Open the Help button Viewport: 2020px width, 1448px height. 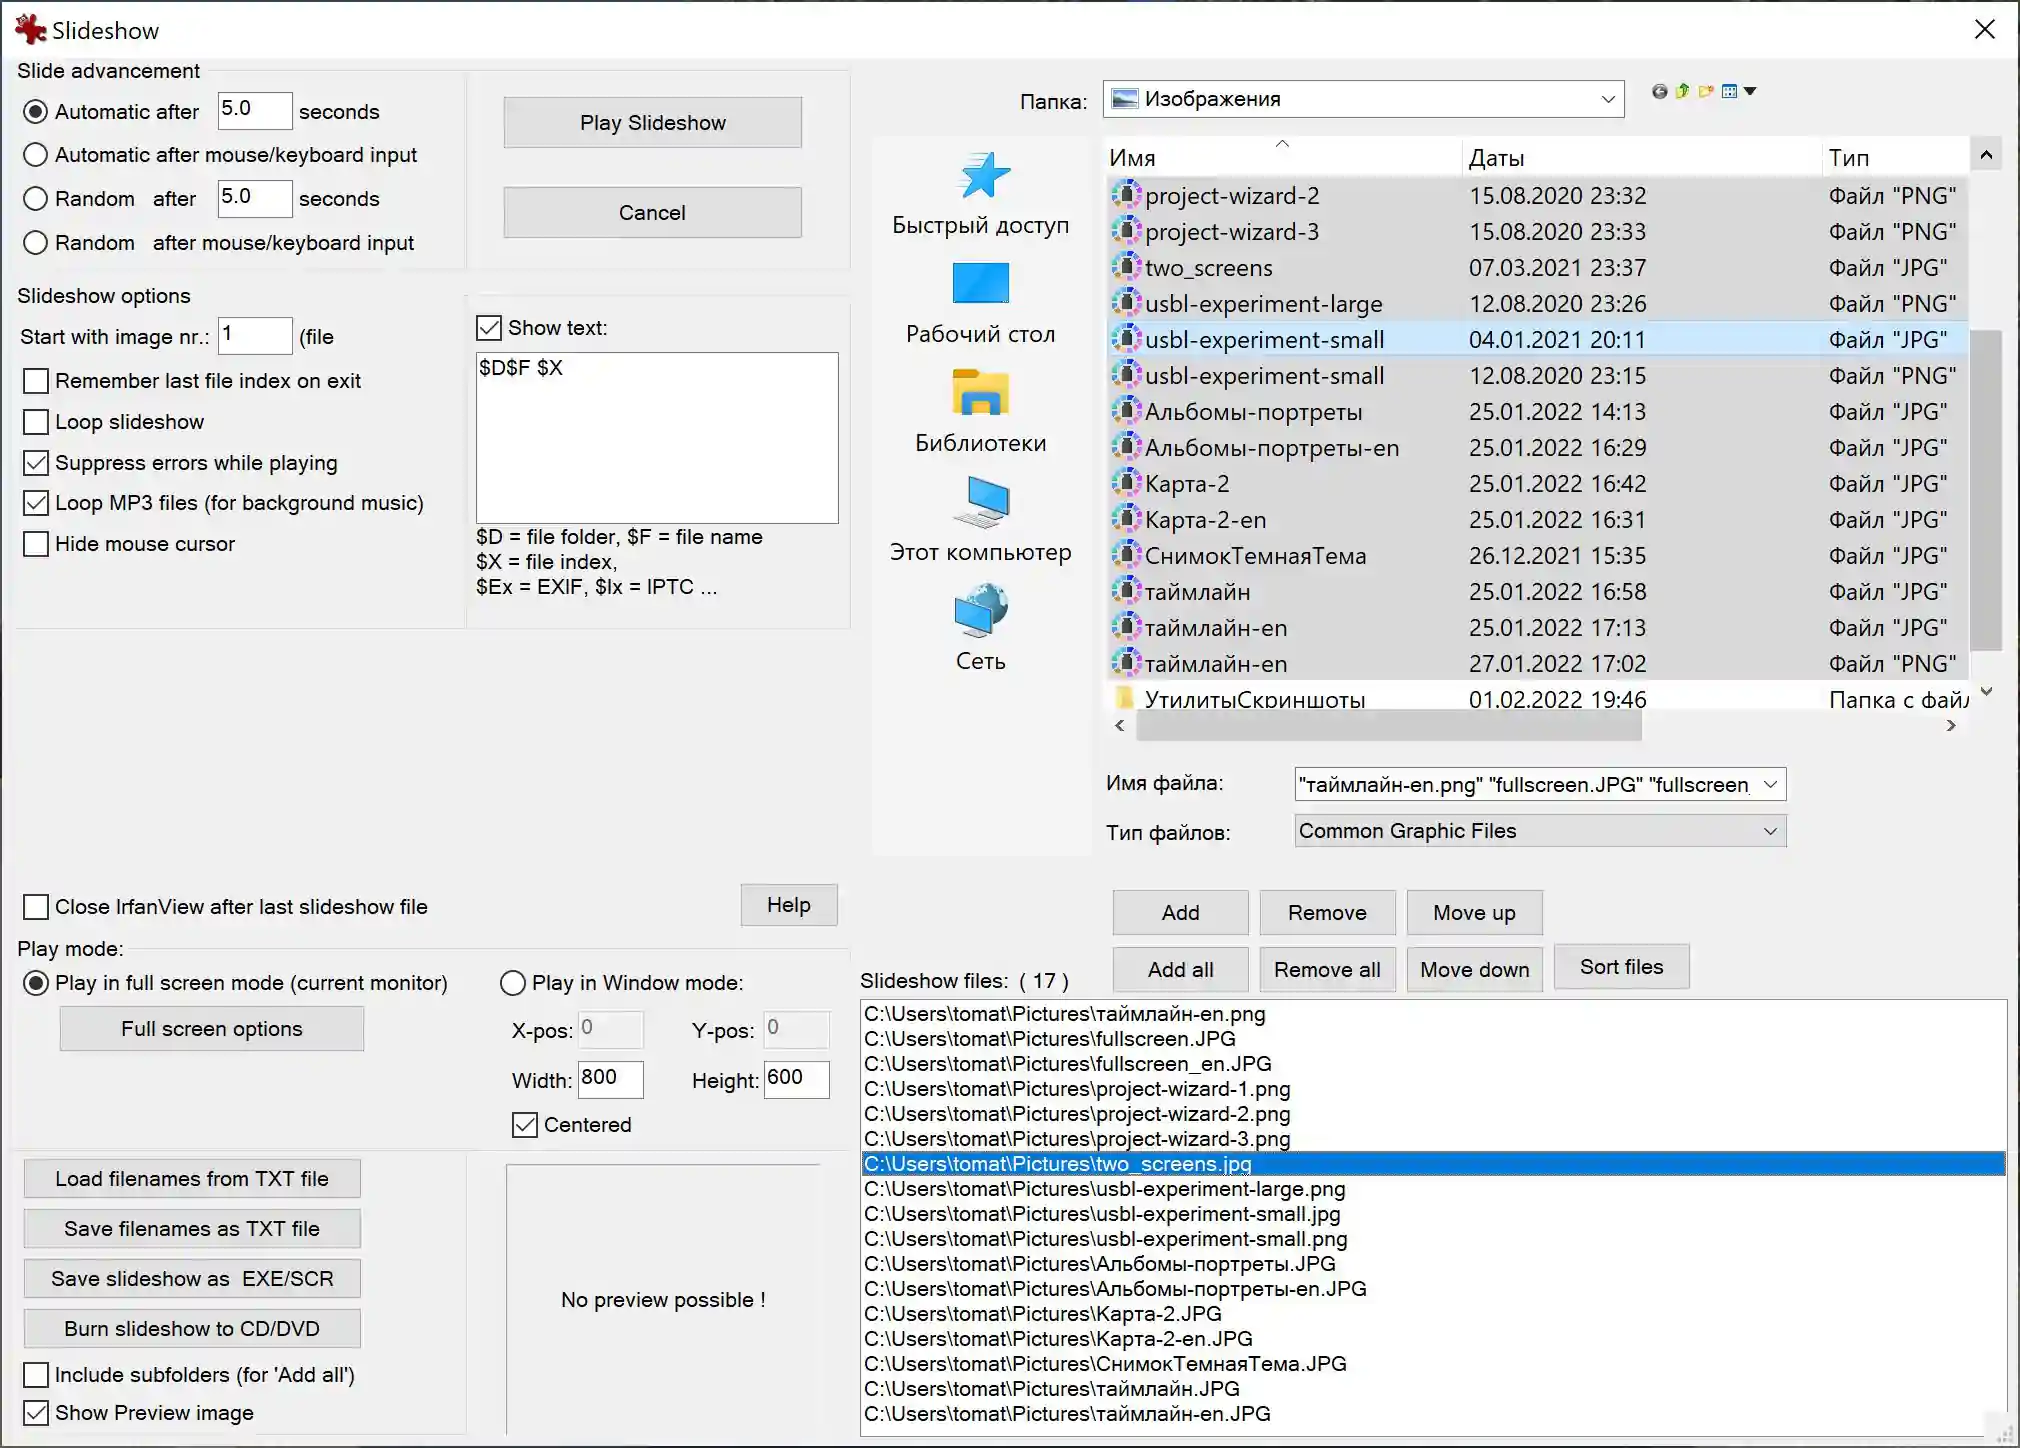click(789, 905)
